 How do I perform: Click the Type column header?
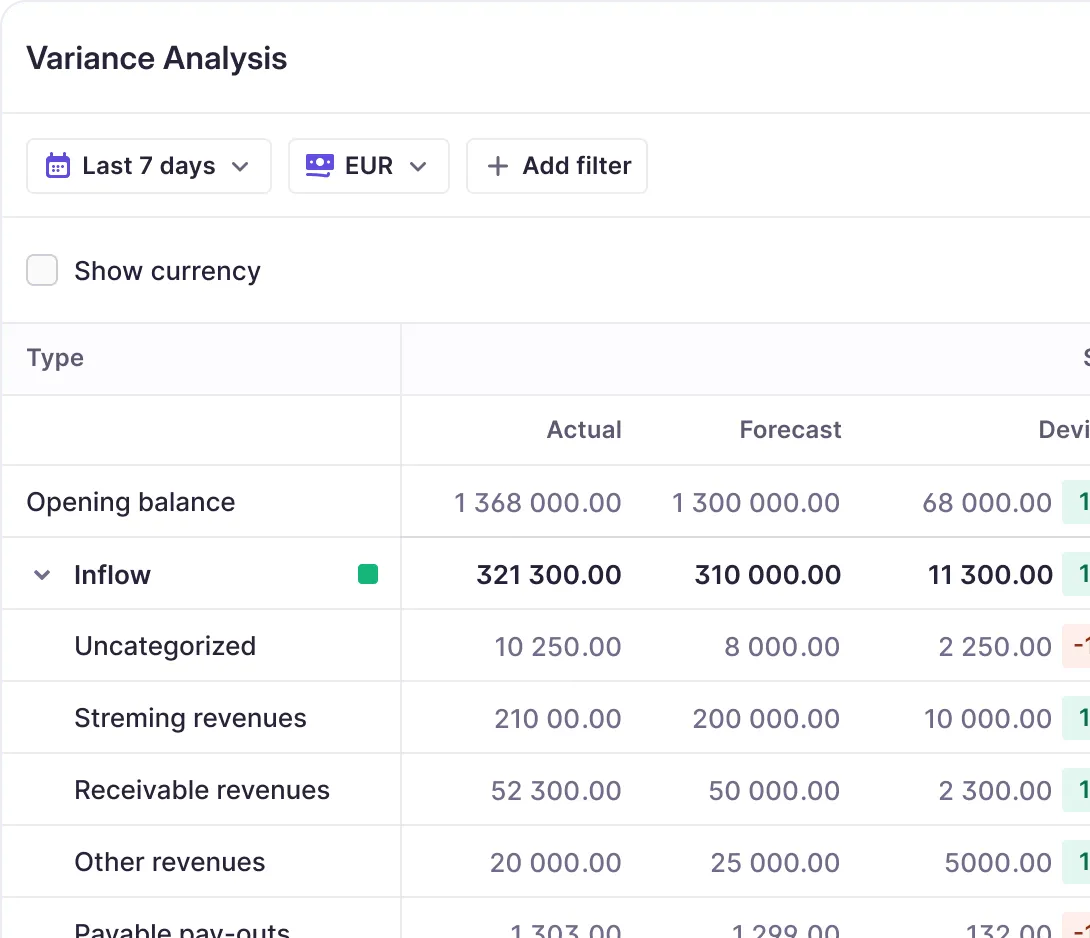[55, 358]
